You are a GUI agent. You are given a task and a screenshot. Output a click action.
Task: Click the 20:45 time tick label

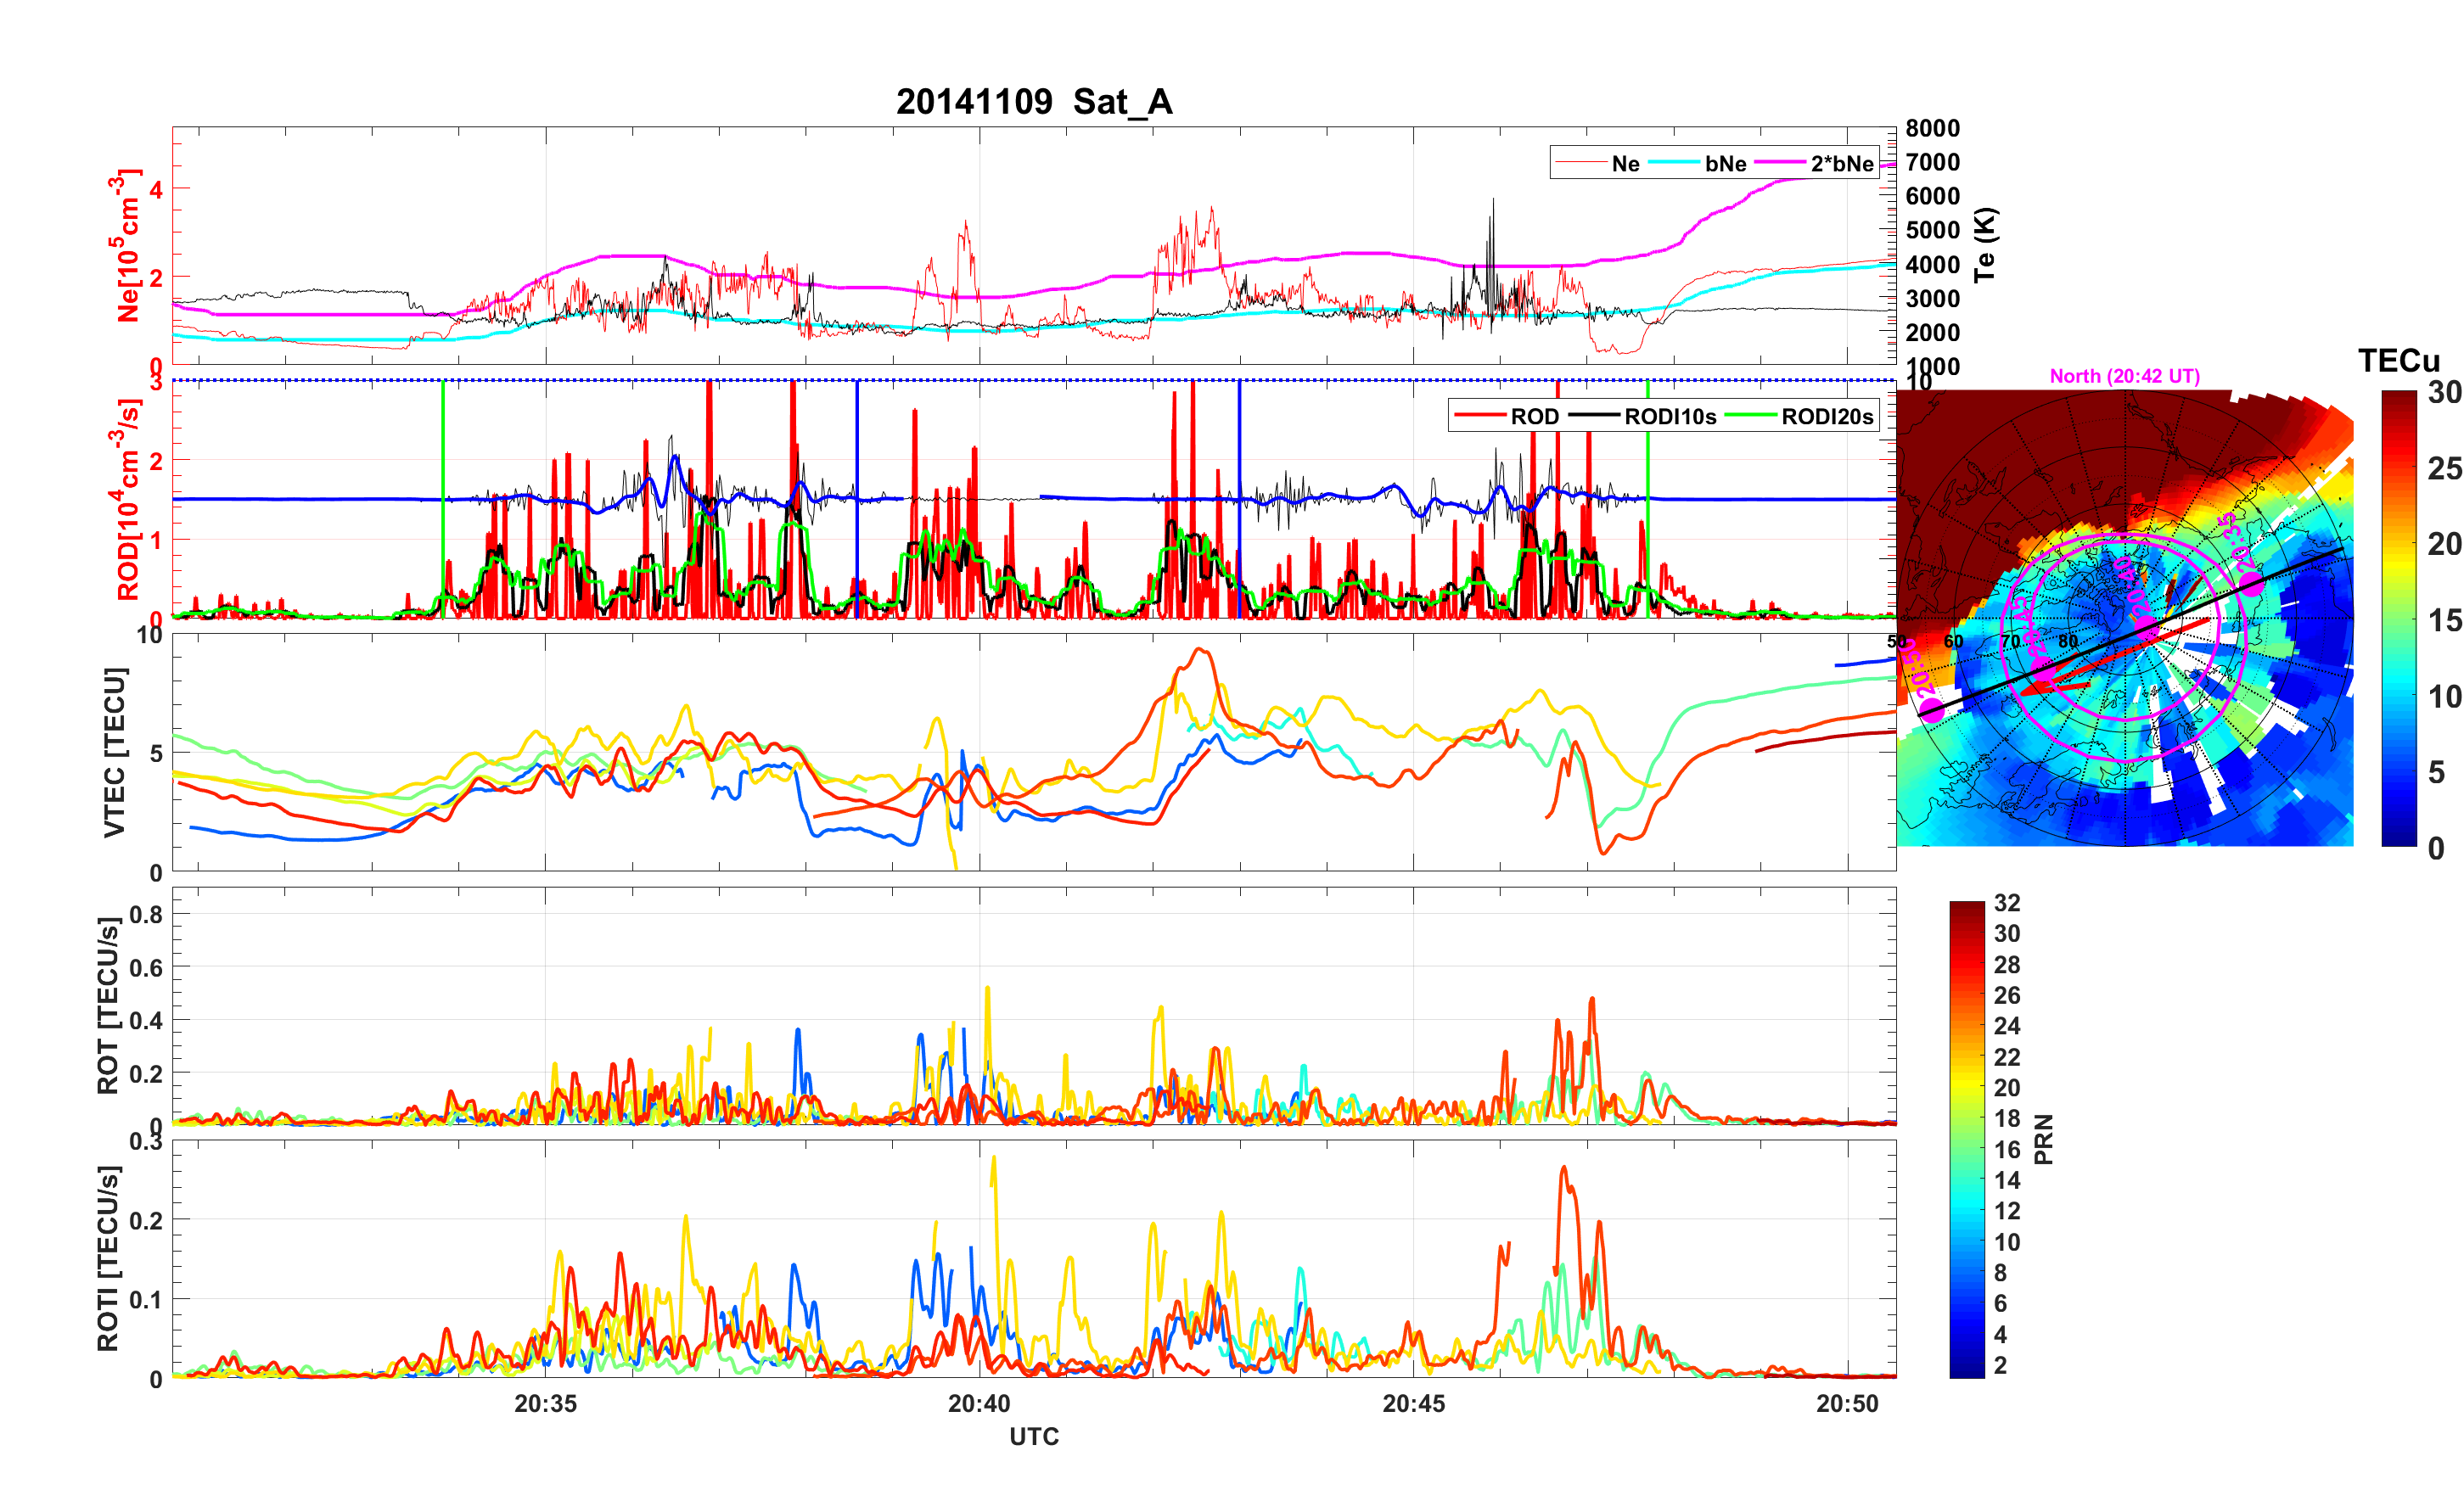coord(1413,1404)
